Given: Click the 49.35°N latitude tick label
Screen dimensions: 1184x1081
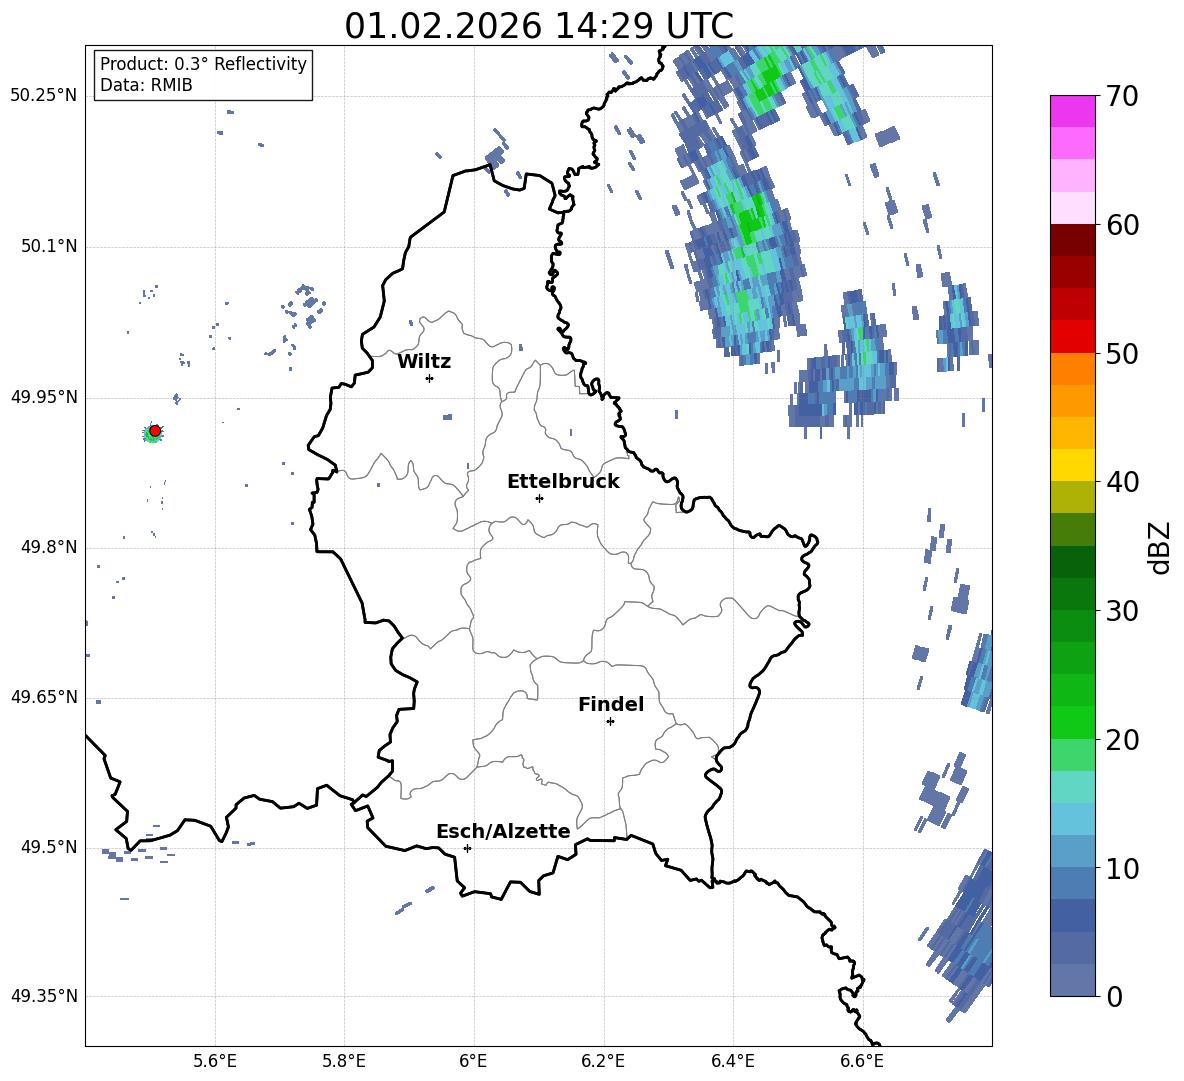Looking at the screenshot, I should coord(44,996).
